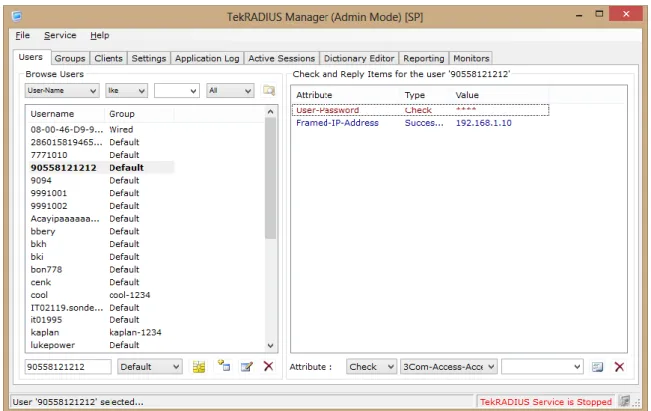The image size is (651, 411).
Task: Open the 'like' operator dropdown
Action: (126, 91)
